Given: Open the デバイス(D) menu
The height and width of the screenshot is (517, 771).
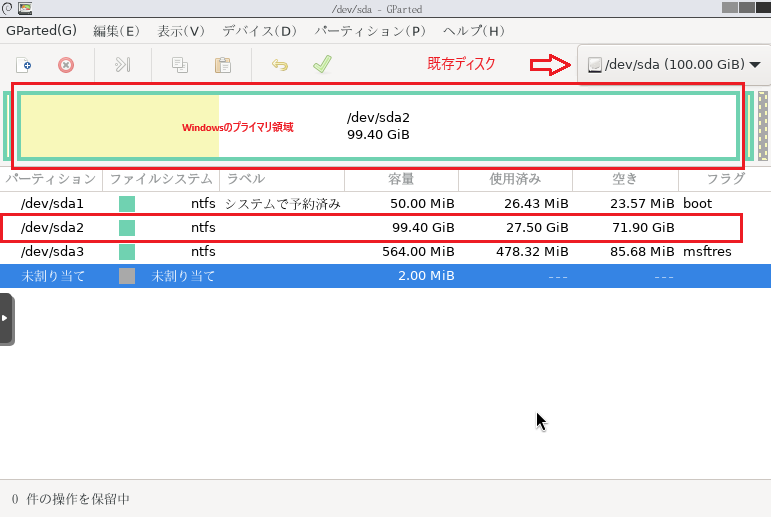Looking at the screenshot, I should [x=260, y=31].
